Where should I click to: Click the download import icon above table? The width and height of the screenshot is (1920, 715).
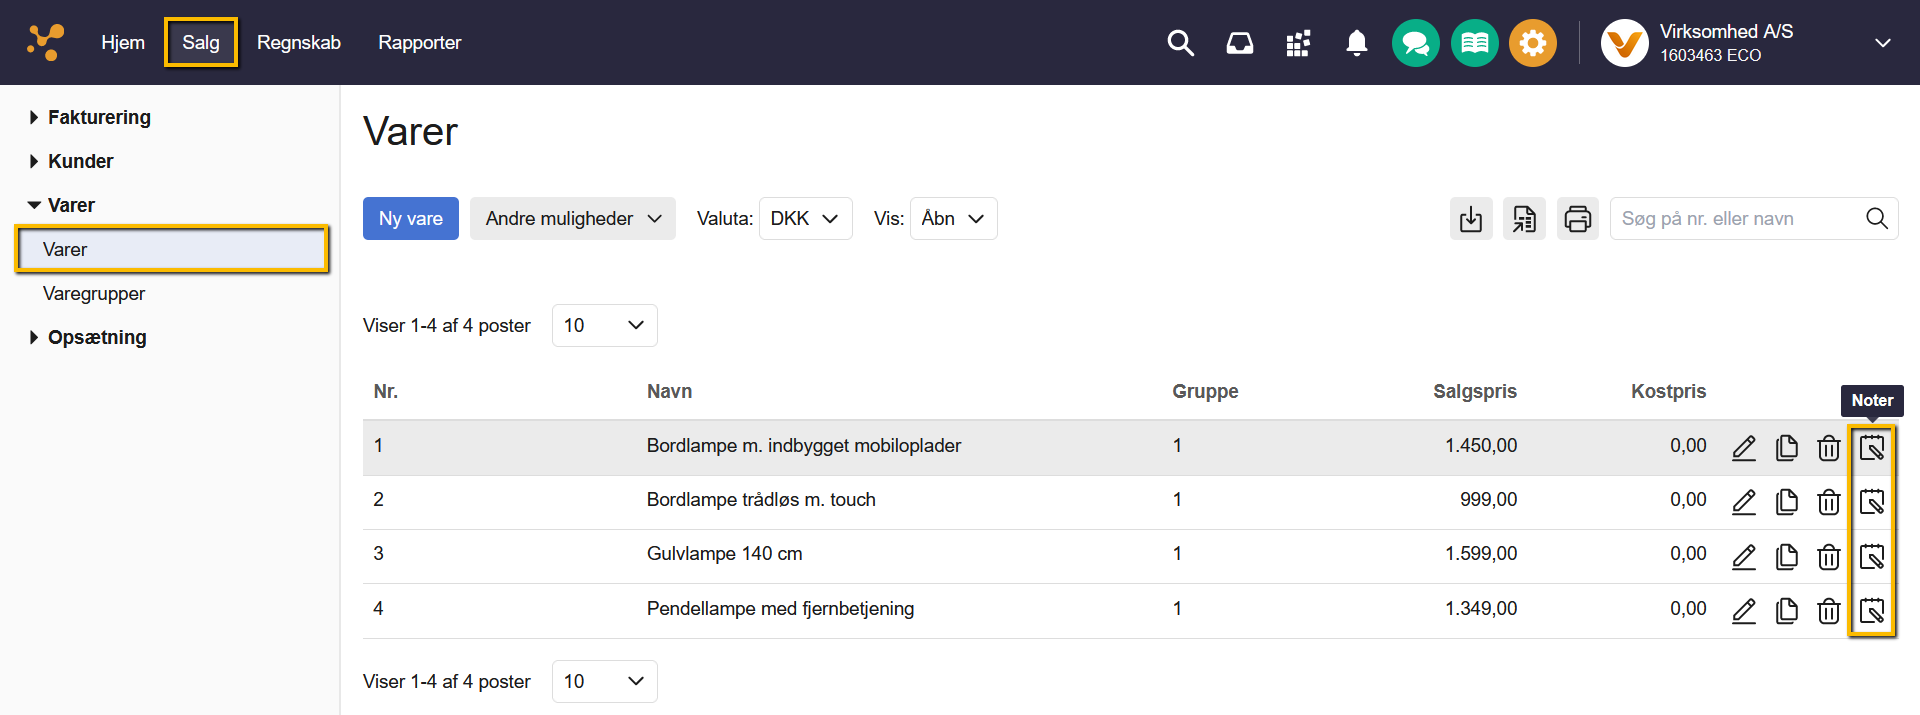[x=1470, y=219]
